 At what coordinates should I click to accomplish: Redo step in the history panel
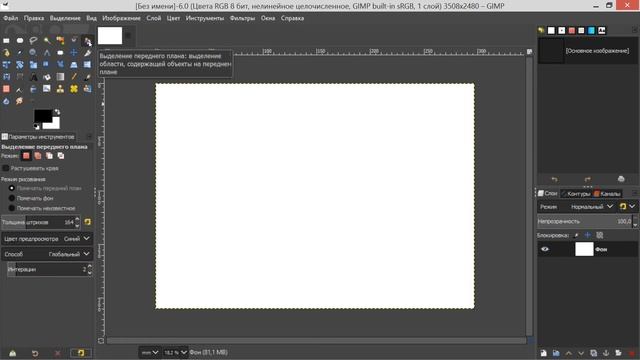pos(587,179)
